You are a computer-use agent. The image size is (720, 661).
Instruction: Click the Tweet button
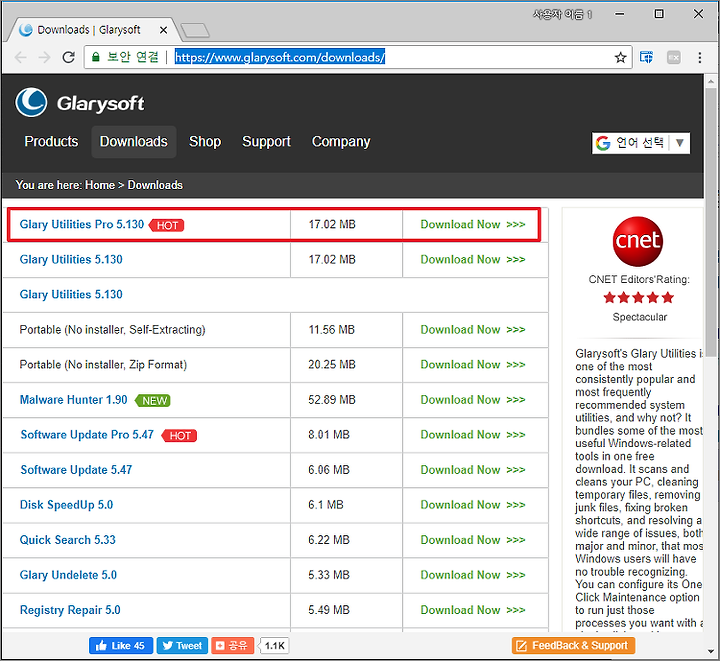click(182, 646)
